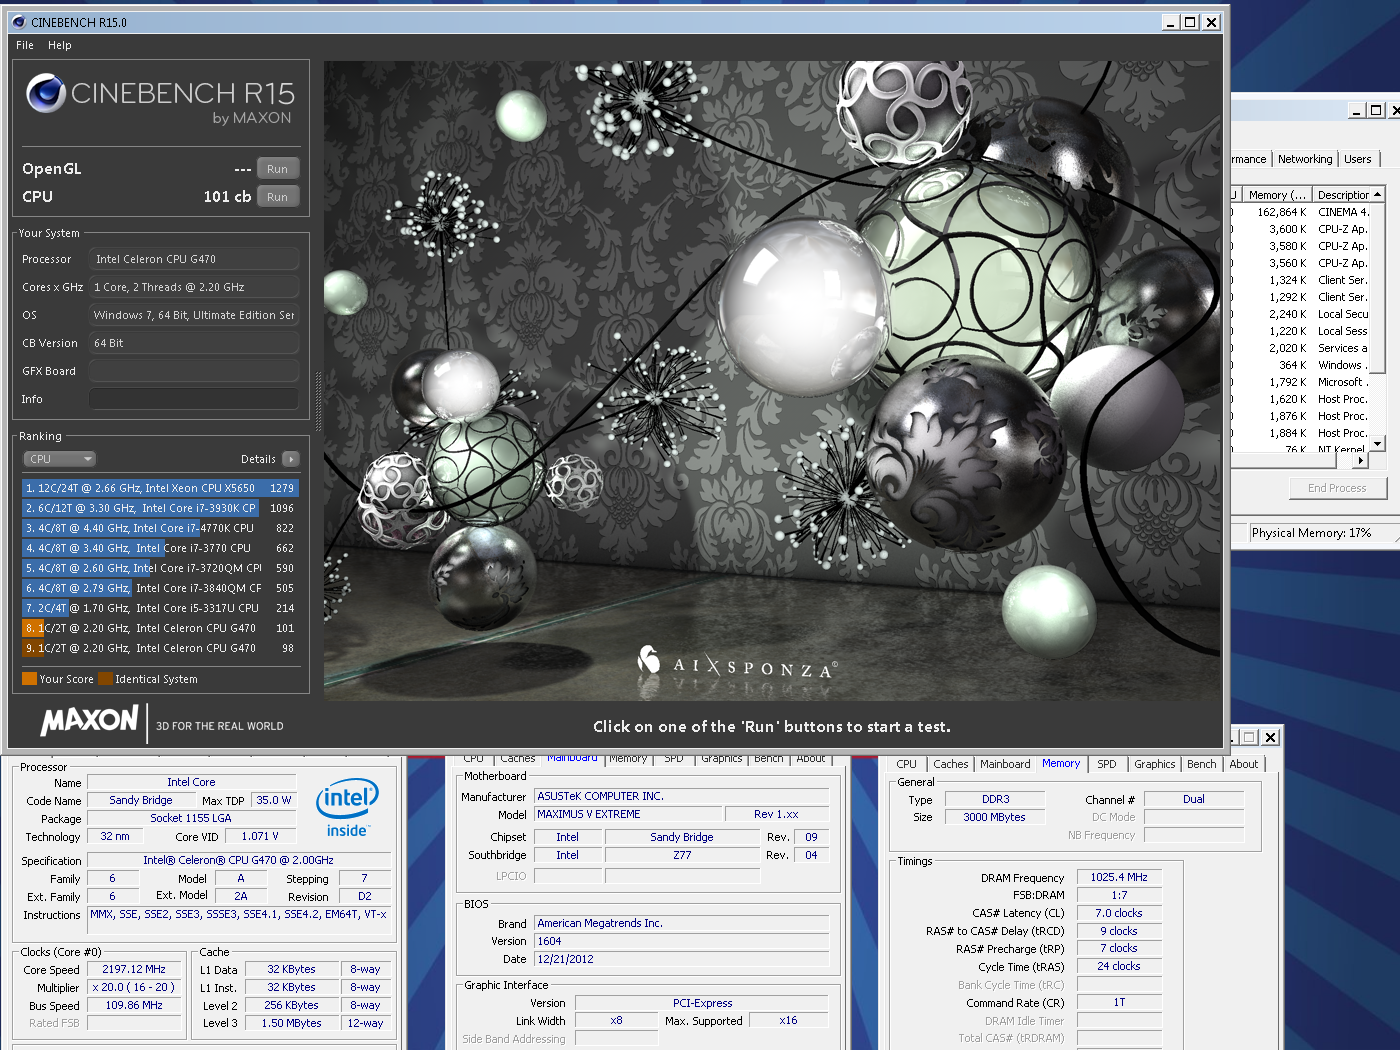Click the Physical Memory 17% status entry
1400x1050 pixels.
pyautogui.click(x=1311, y=533)
